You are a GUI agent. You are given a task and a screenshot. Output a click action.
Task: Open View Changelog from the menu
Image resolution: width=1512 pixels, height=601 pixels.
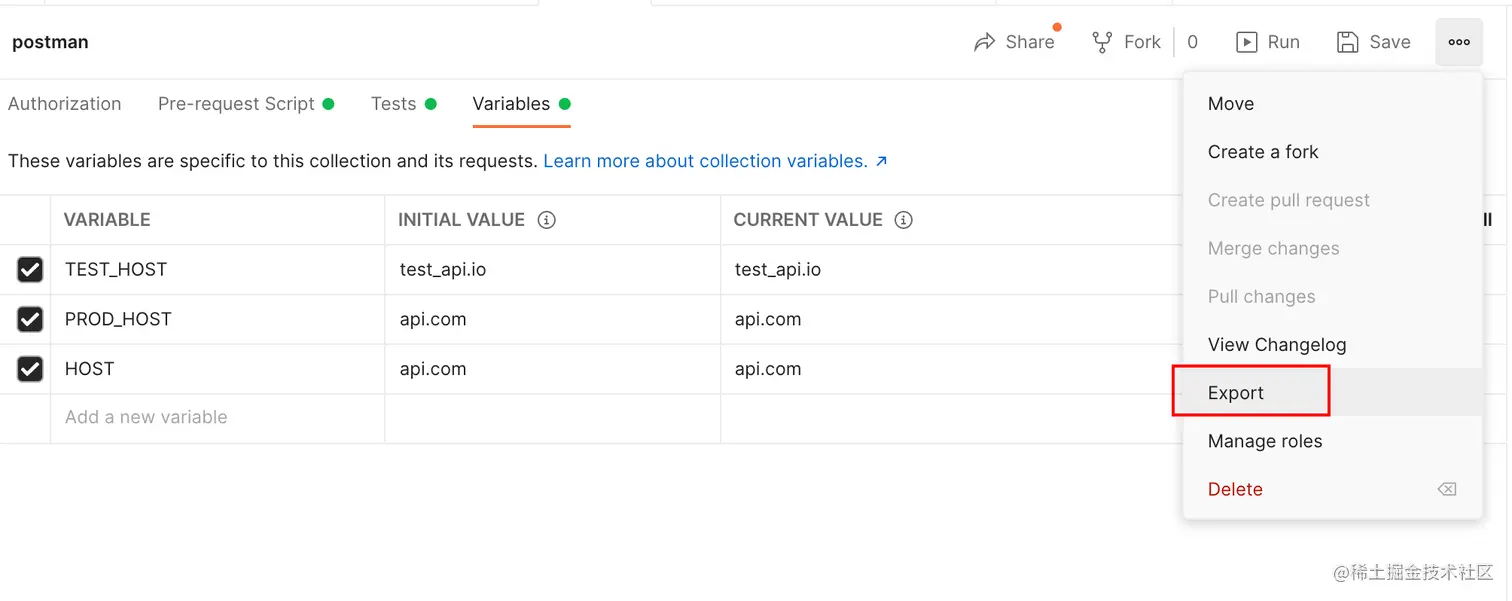[1277, 345]
